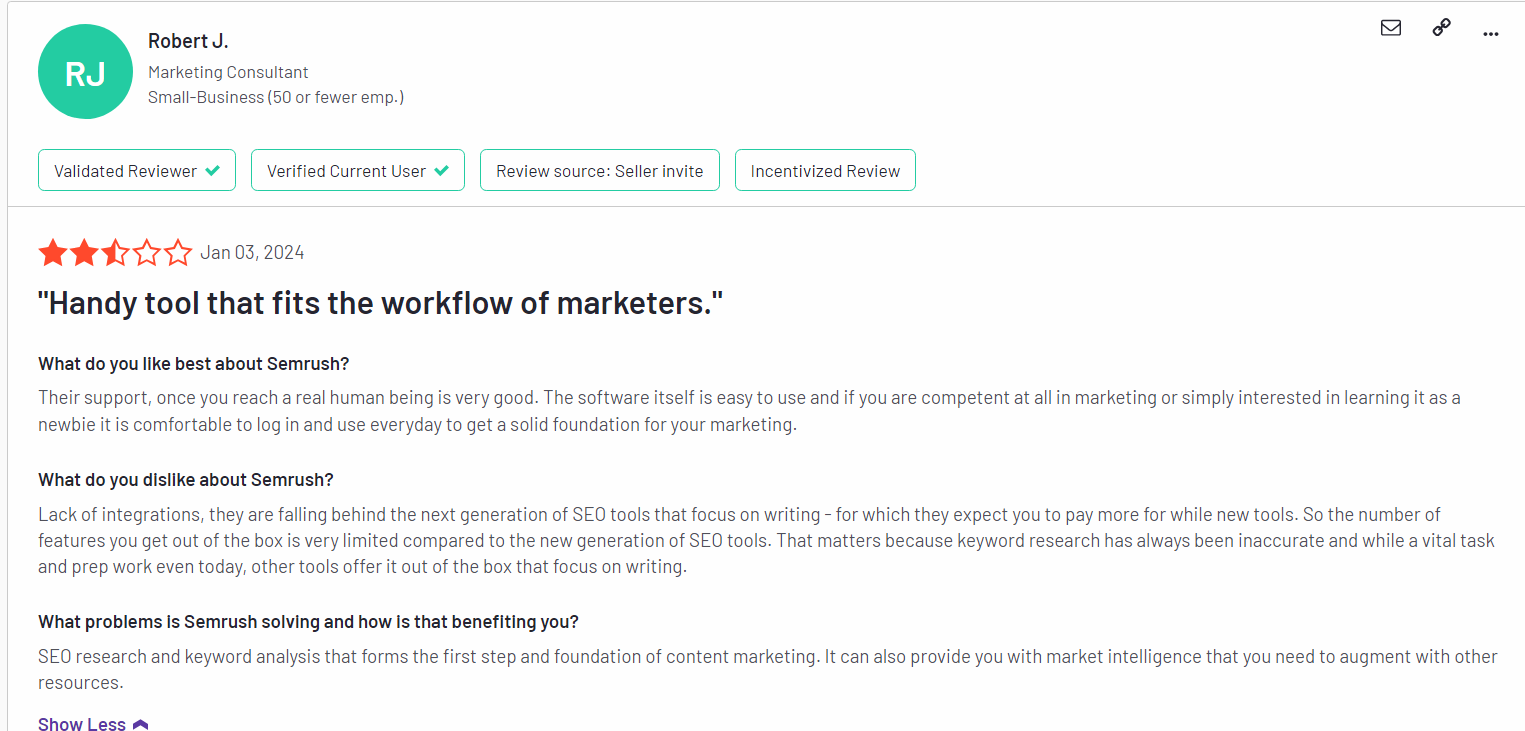Click the Marketing Consultant job title
The image size is (1525, 731).
click(228, 72)
